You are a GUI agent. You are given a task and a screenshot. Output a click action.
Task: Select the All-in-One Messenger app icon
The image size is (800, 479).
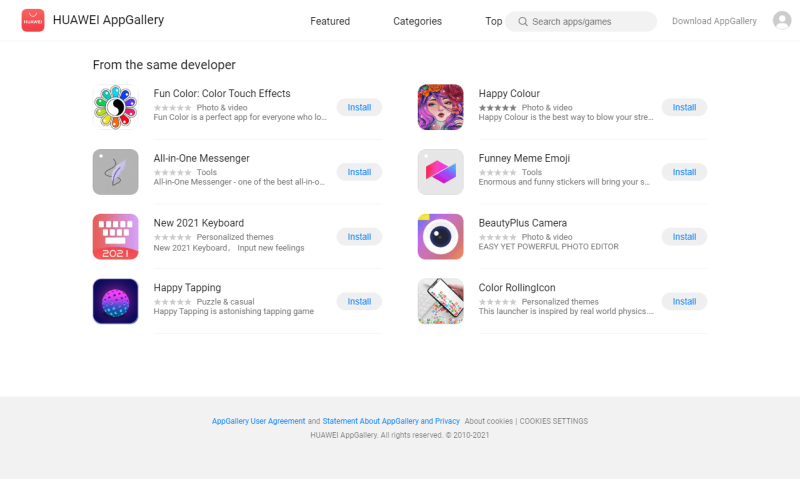coord(115,172)
